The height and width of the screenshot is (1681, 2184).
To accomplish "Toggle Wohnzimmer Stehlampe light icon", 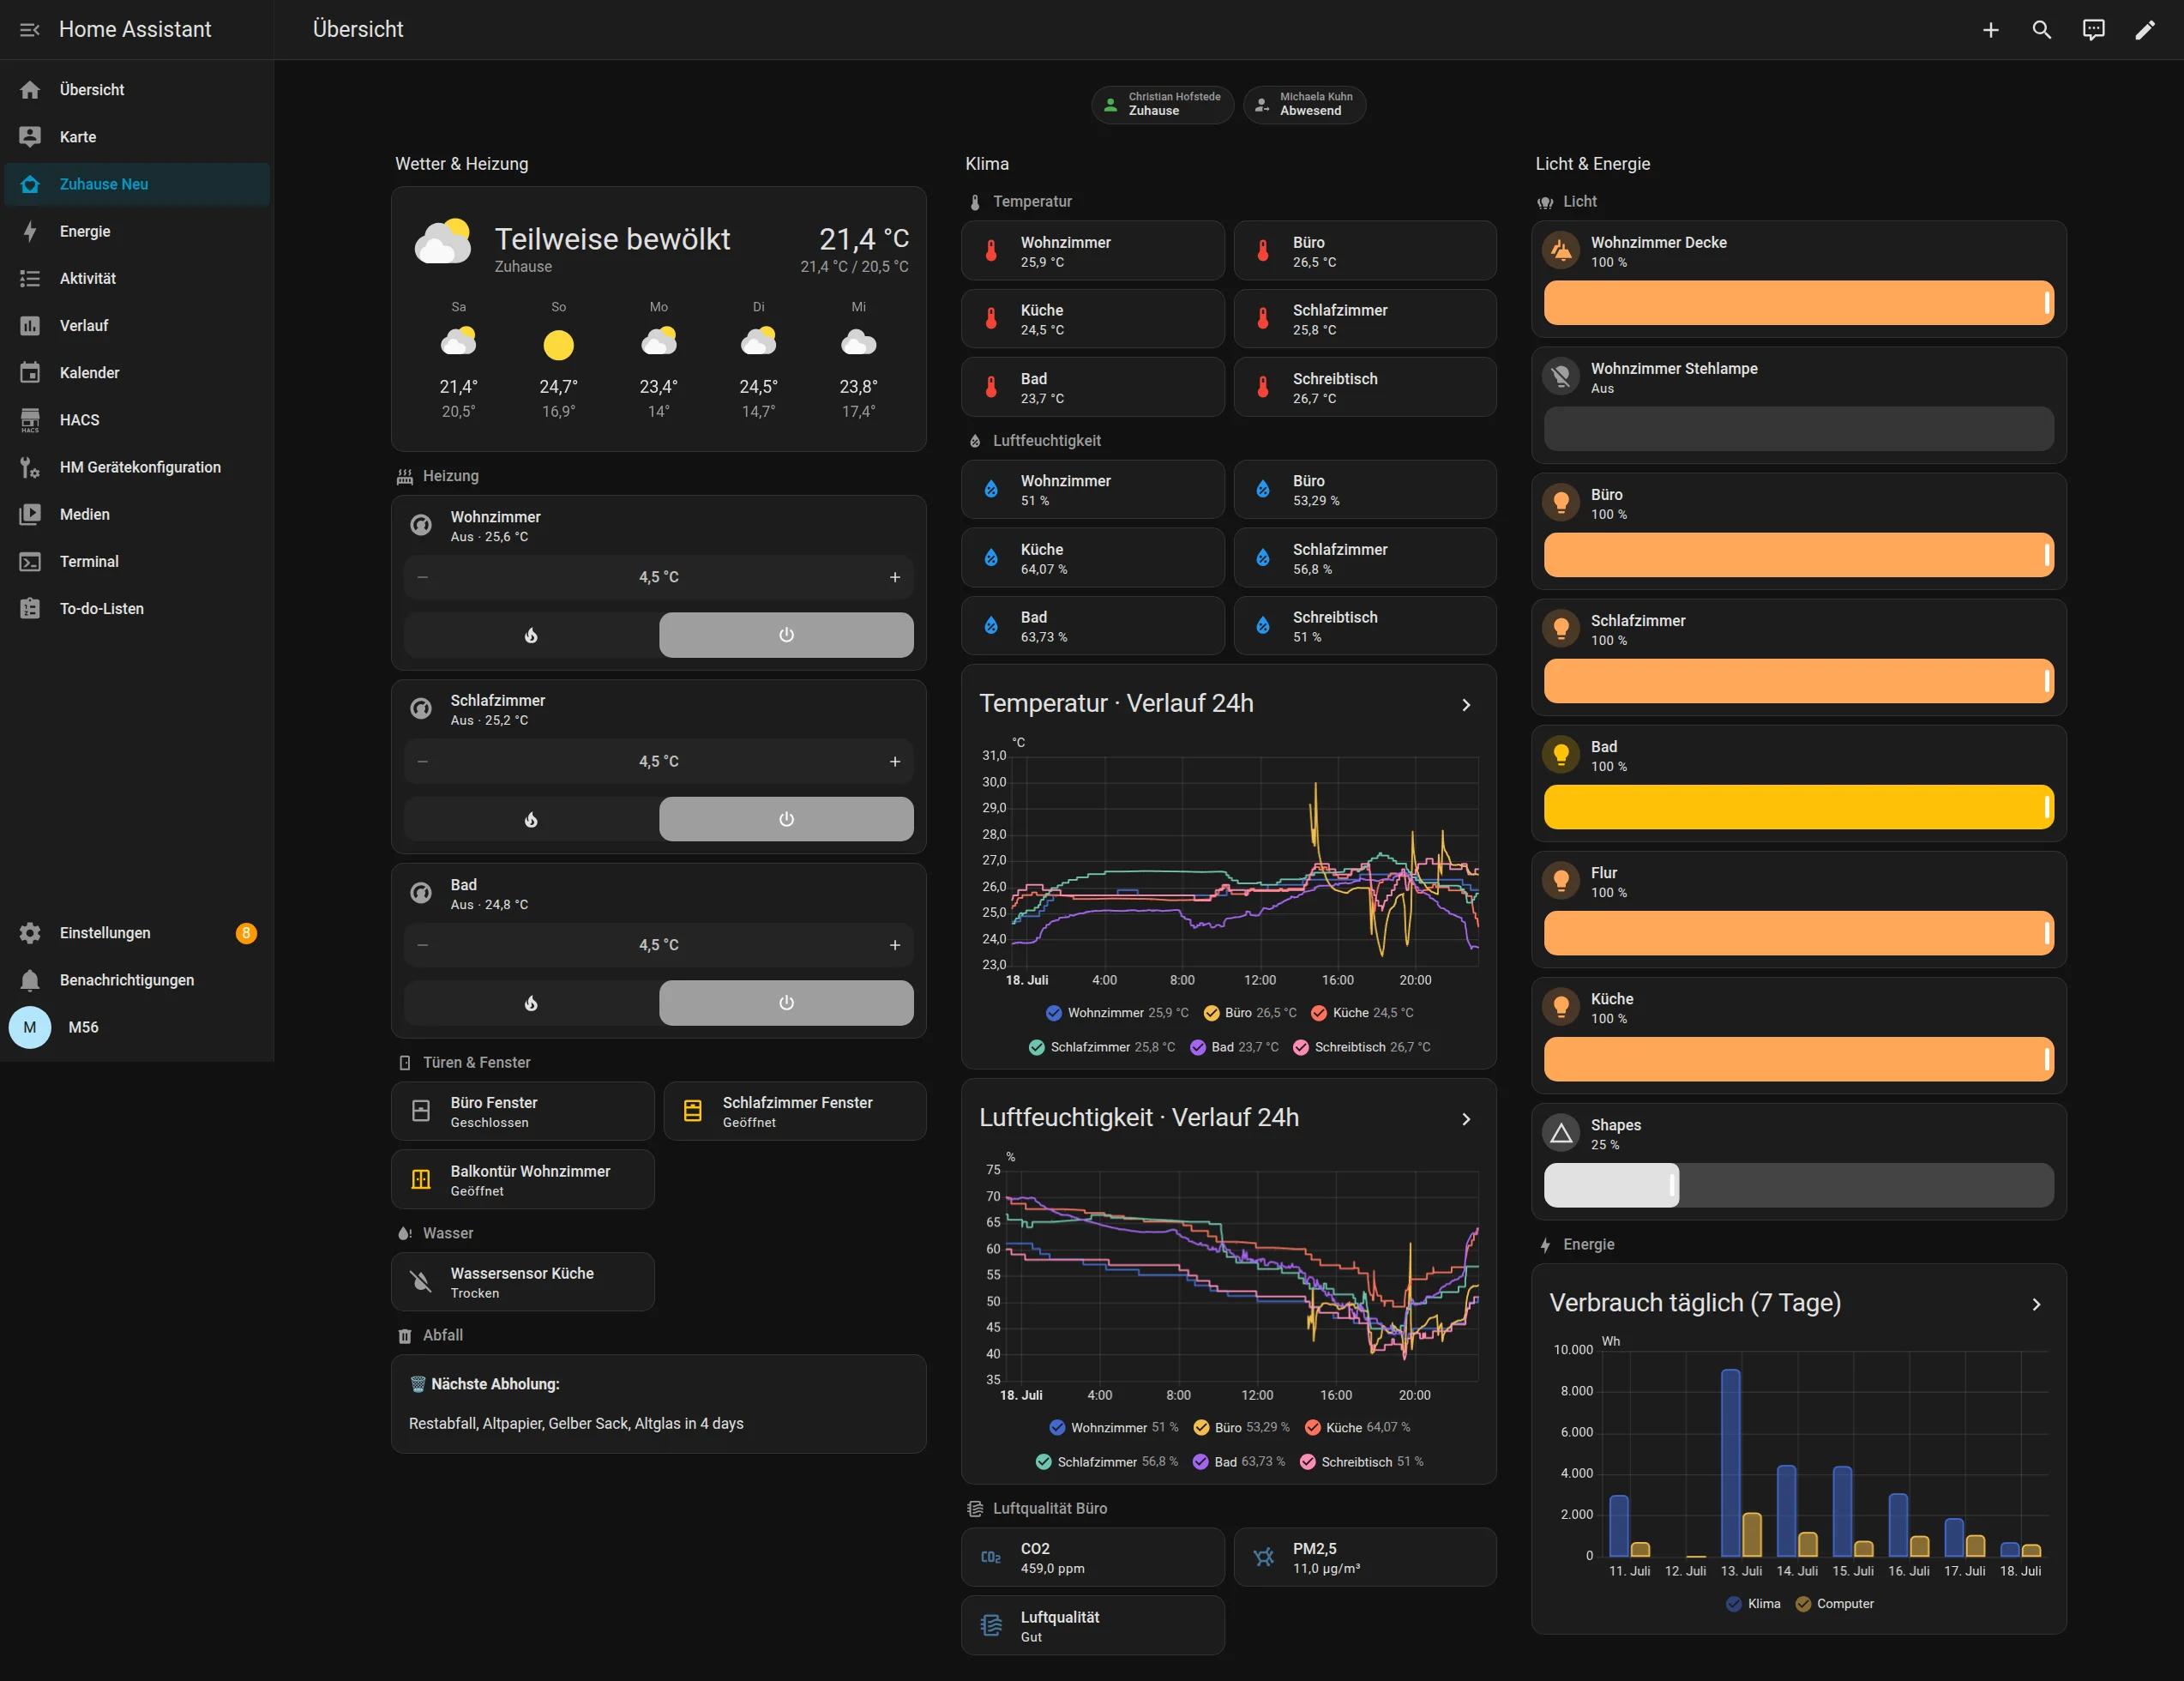I will click(1560, 377).
